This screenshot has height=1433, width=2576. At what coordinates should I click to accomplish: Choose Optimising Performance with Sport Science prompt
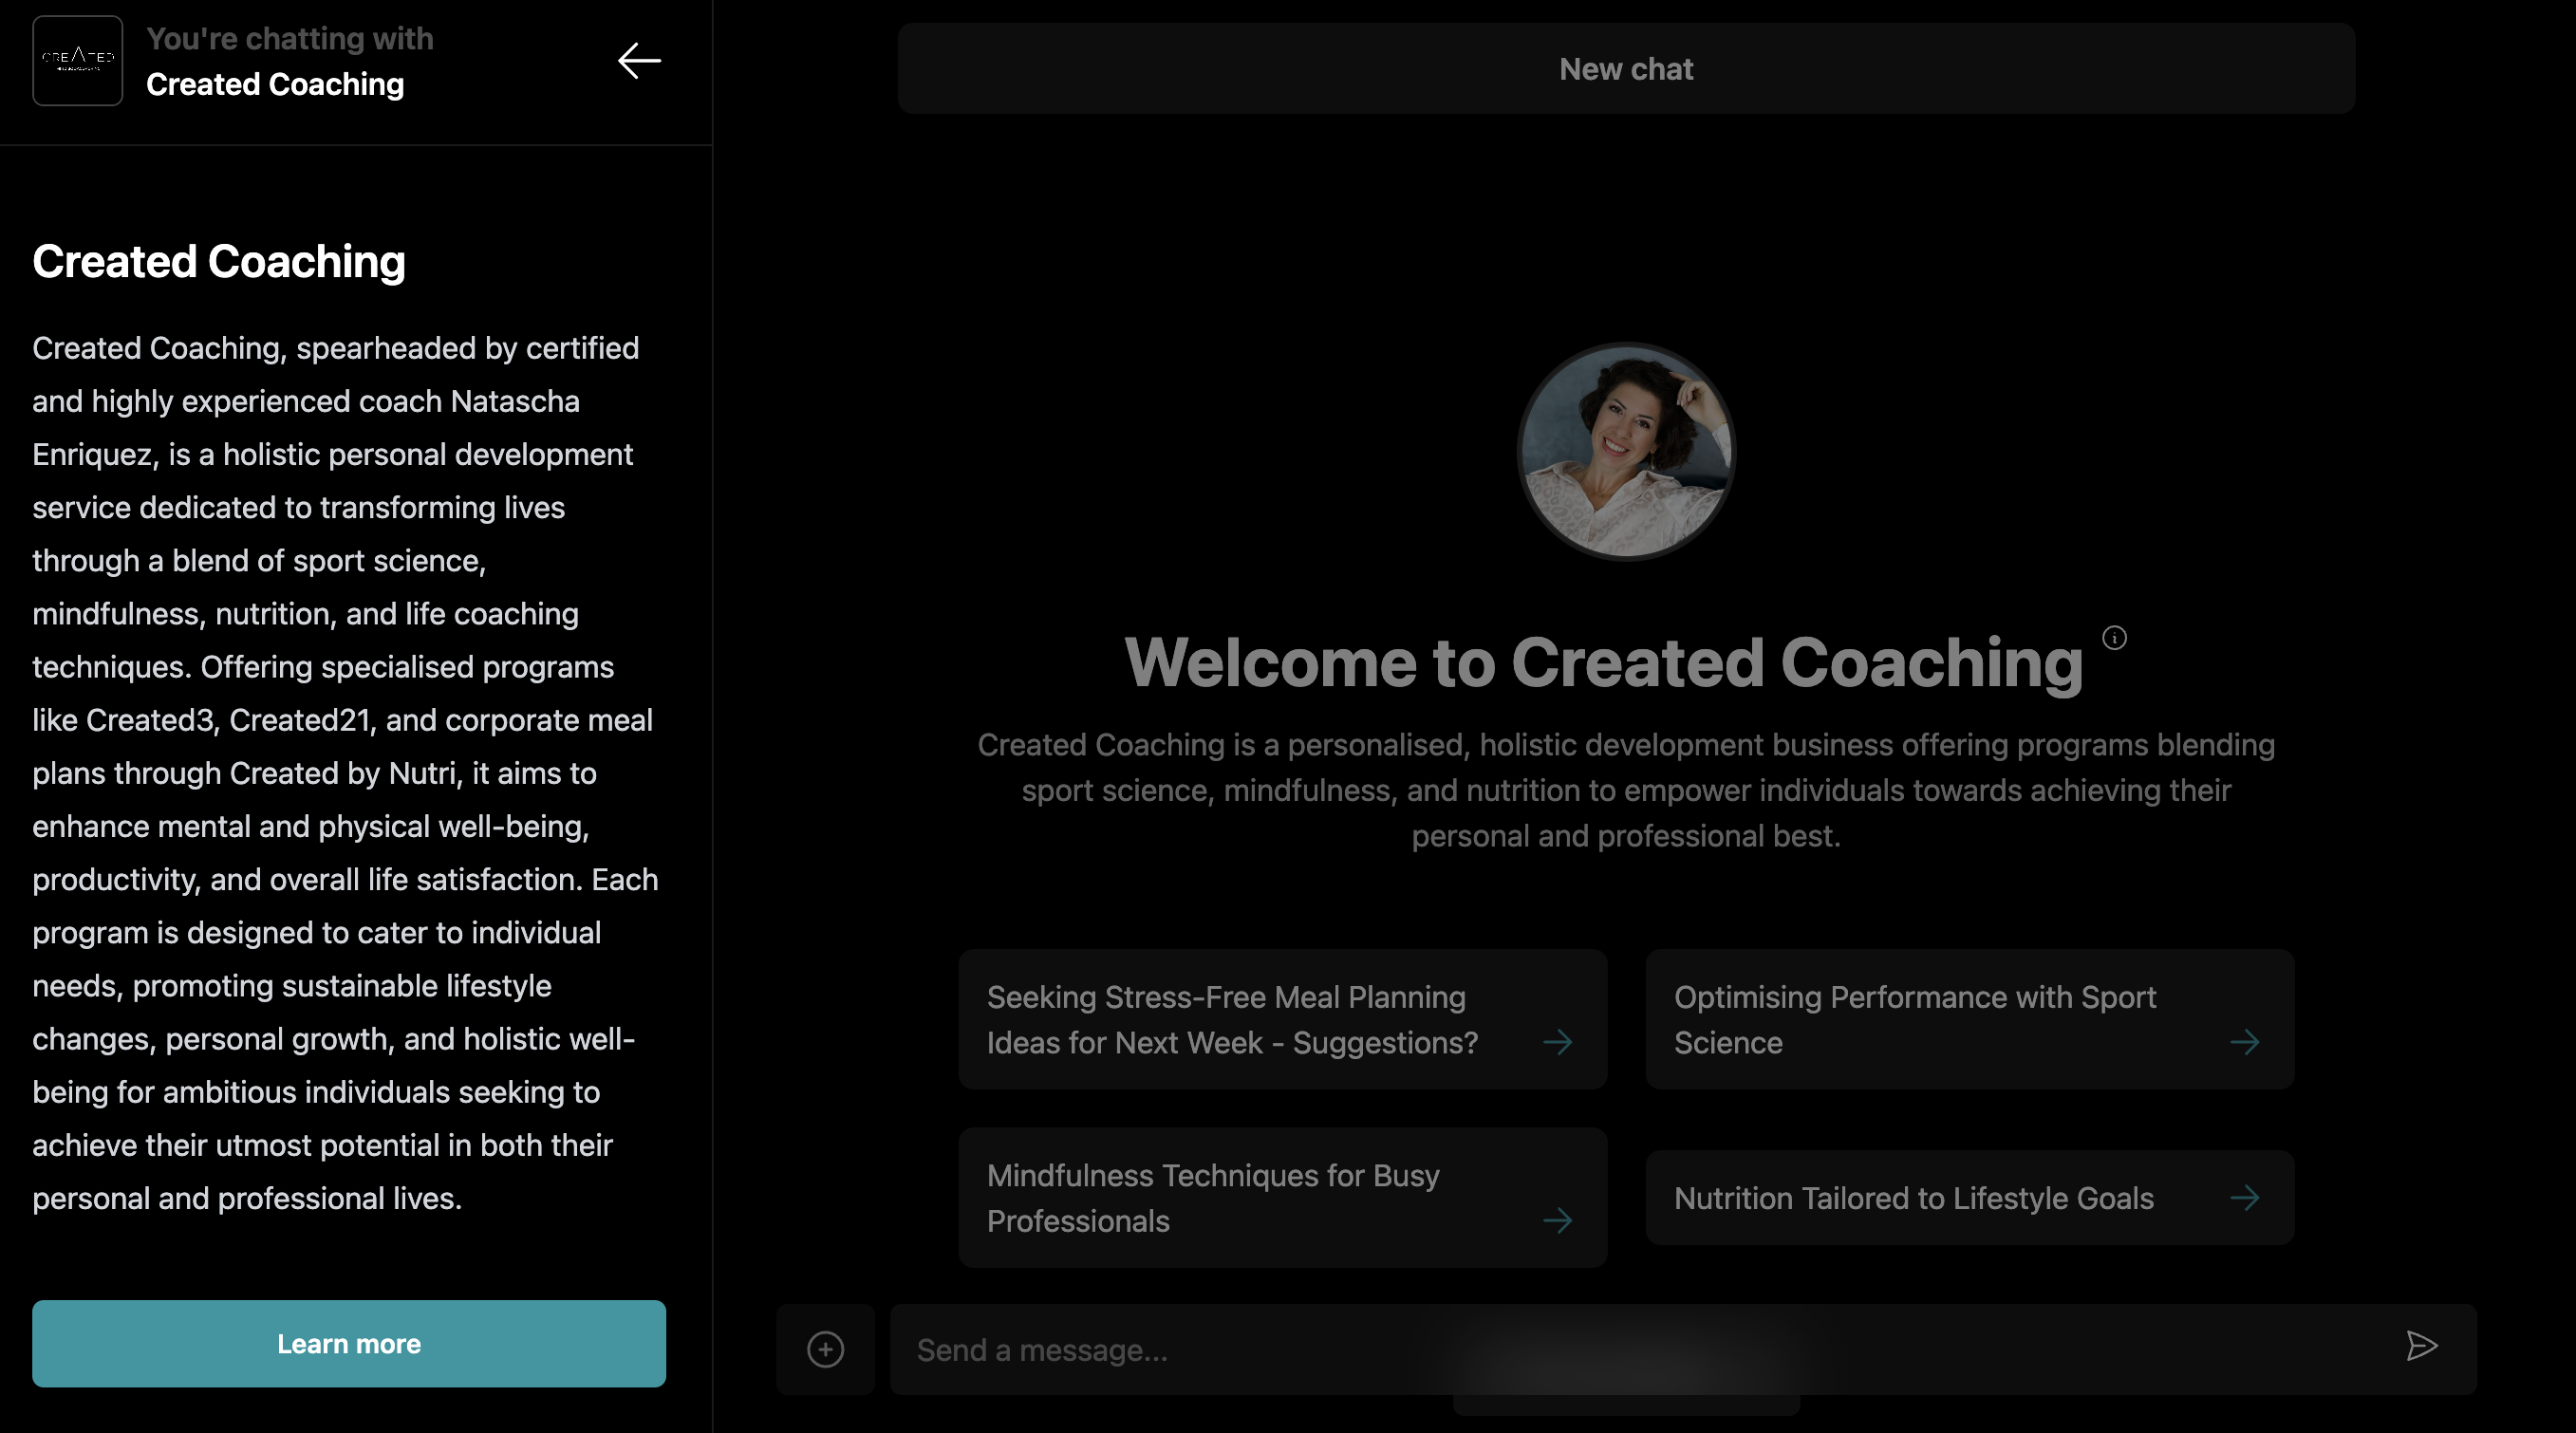pos(1915,1019)
